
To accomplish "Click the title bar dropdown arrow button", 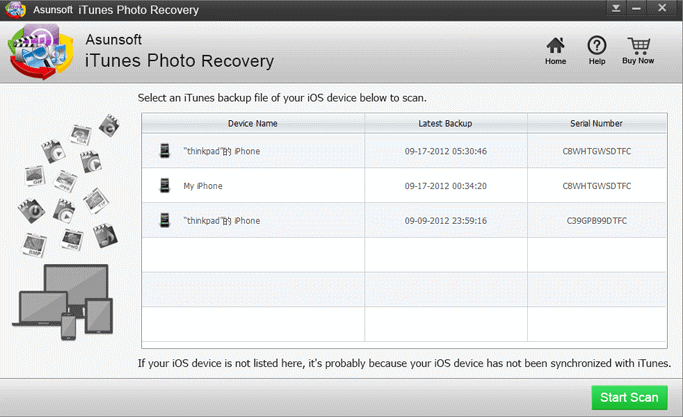I will (616, 8).
